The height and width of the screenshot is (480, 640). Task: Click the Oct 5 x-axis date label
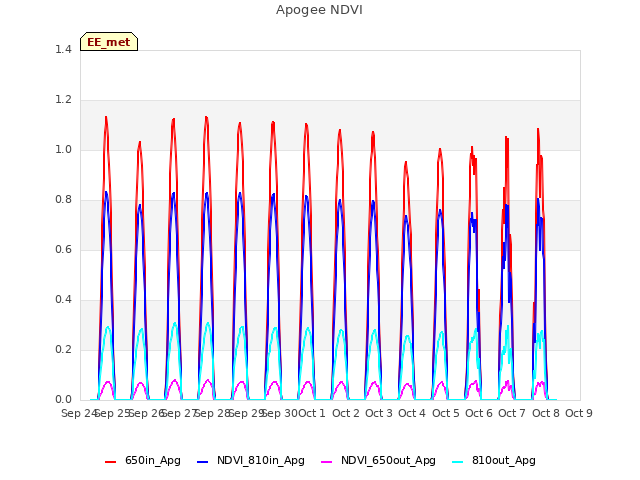point(446,413)
